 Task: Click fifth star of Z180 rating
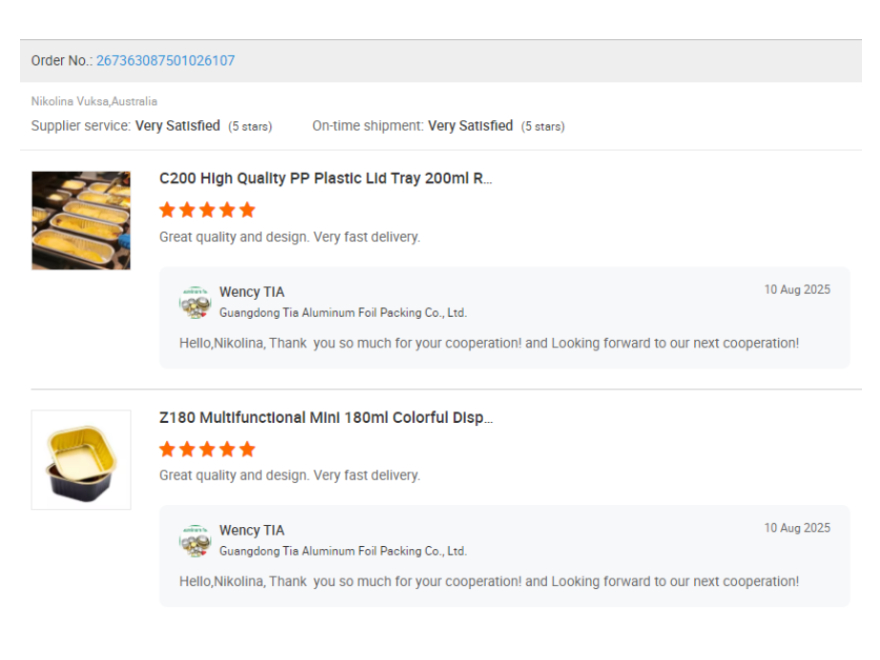tap(247, 449)
